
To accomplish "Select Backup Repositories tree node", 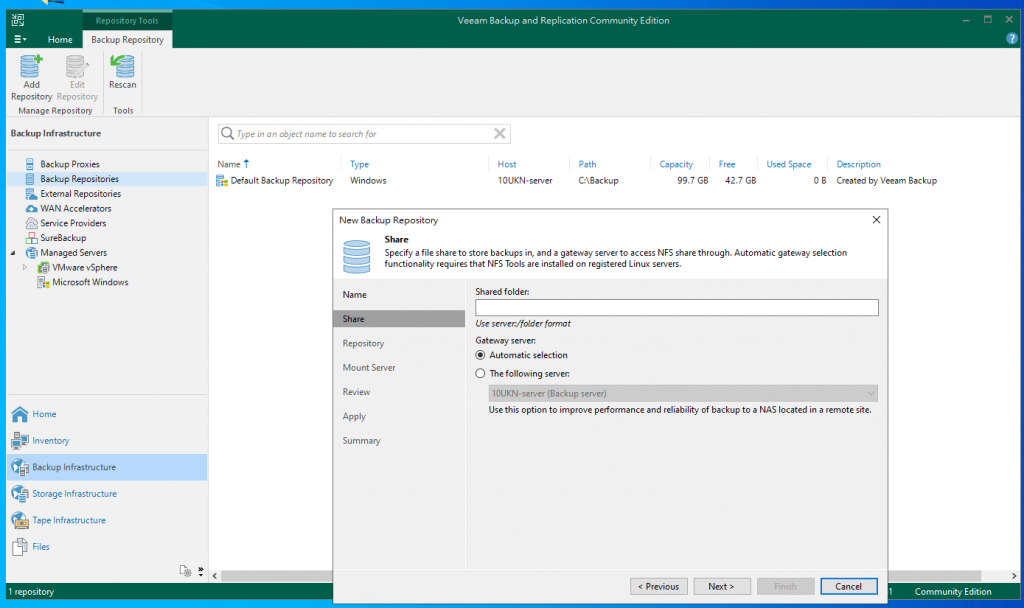I will [79, 179].
